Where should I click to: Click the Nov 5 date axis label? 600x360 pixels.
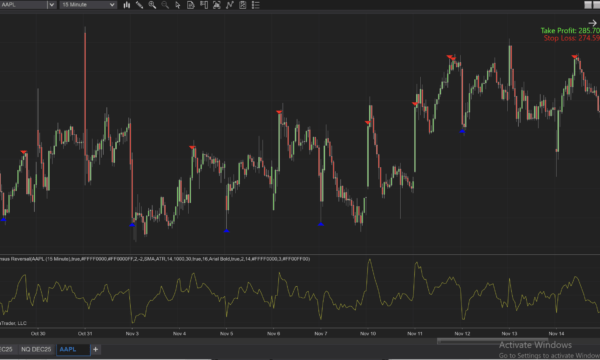point(227,334)
